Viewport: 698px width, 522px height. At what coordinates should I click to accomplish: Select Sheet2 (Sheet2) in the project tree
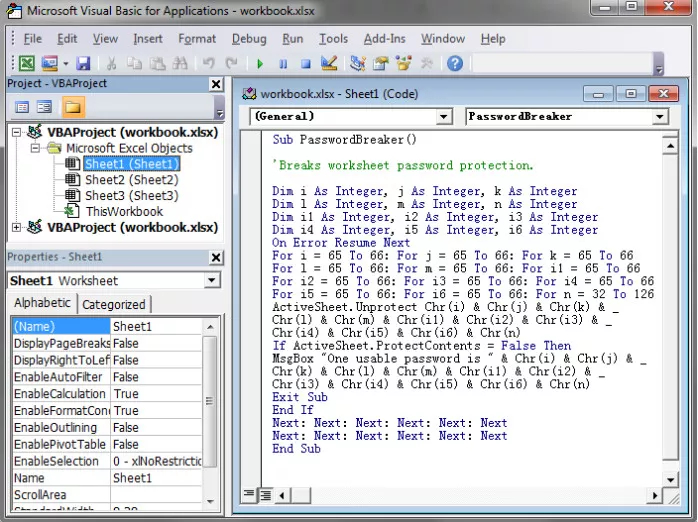click(130, 180)
